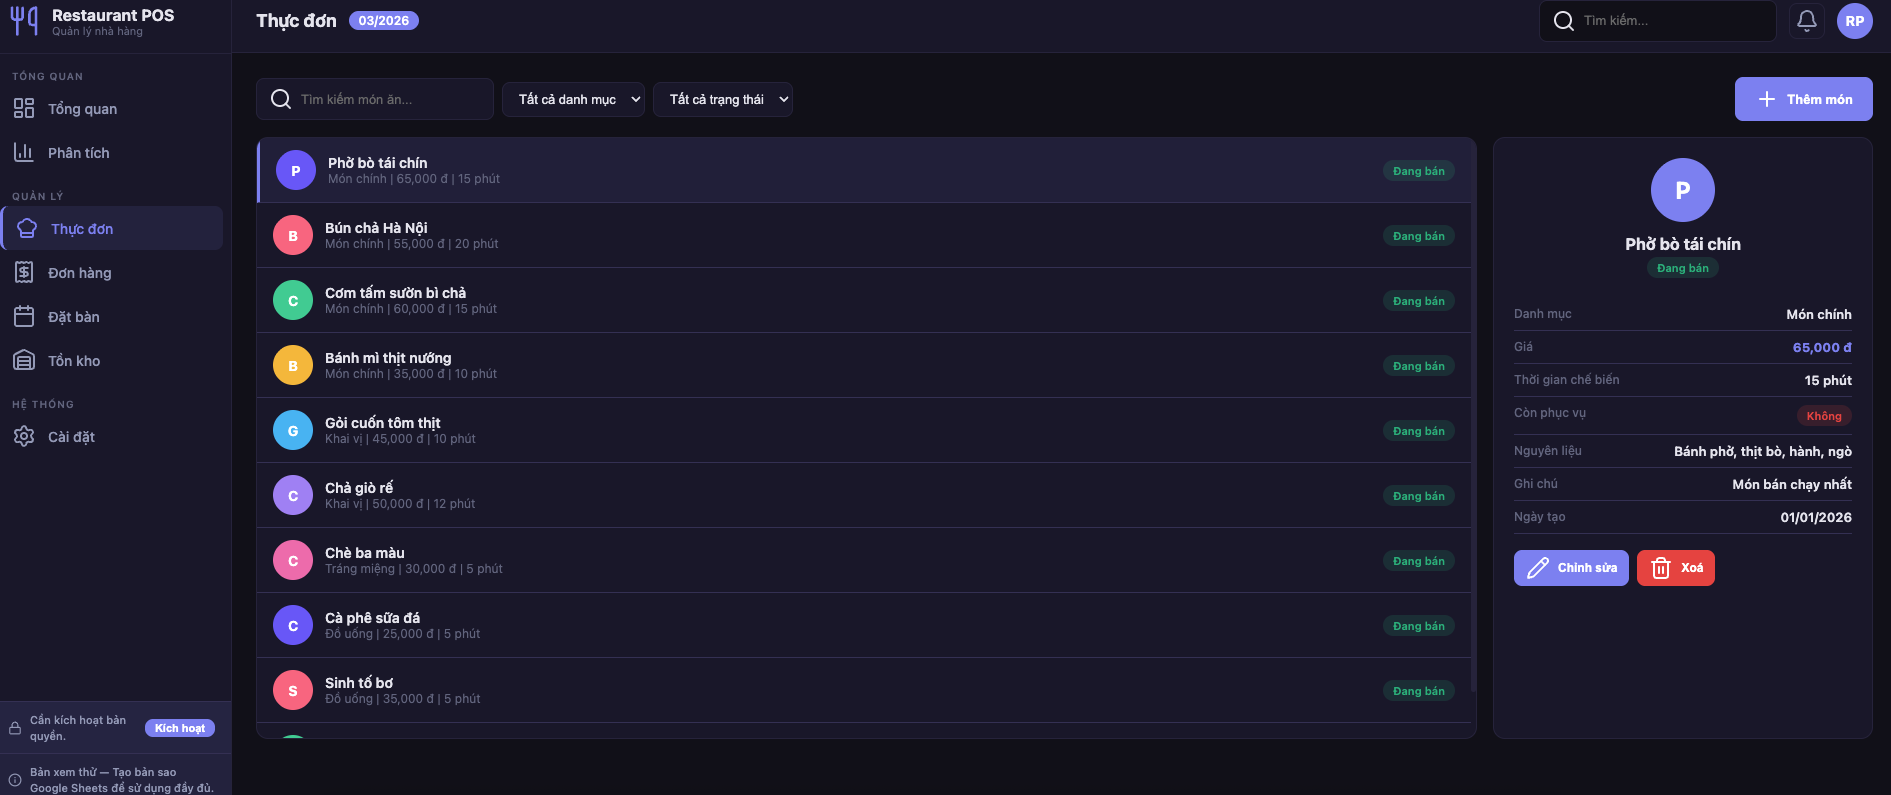Click the red Xoá trash button
The image size is (1891, 795).
coord(1675,568)
